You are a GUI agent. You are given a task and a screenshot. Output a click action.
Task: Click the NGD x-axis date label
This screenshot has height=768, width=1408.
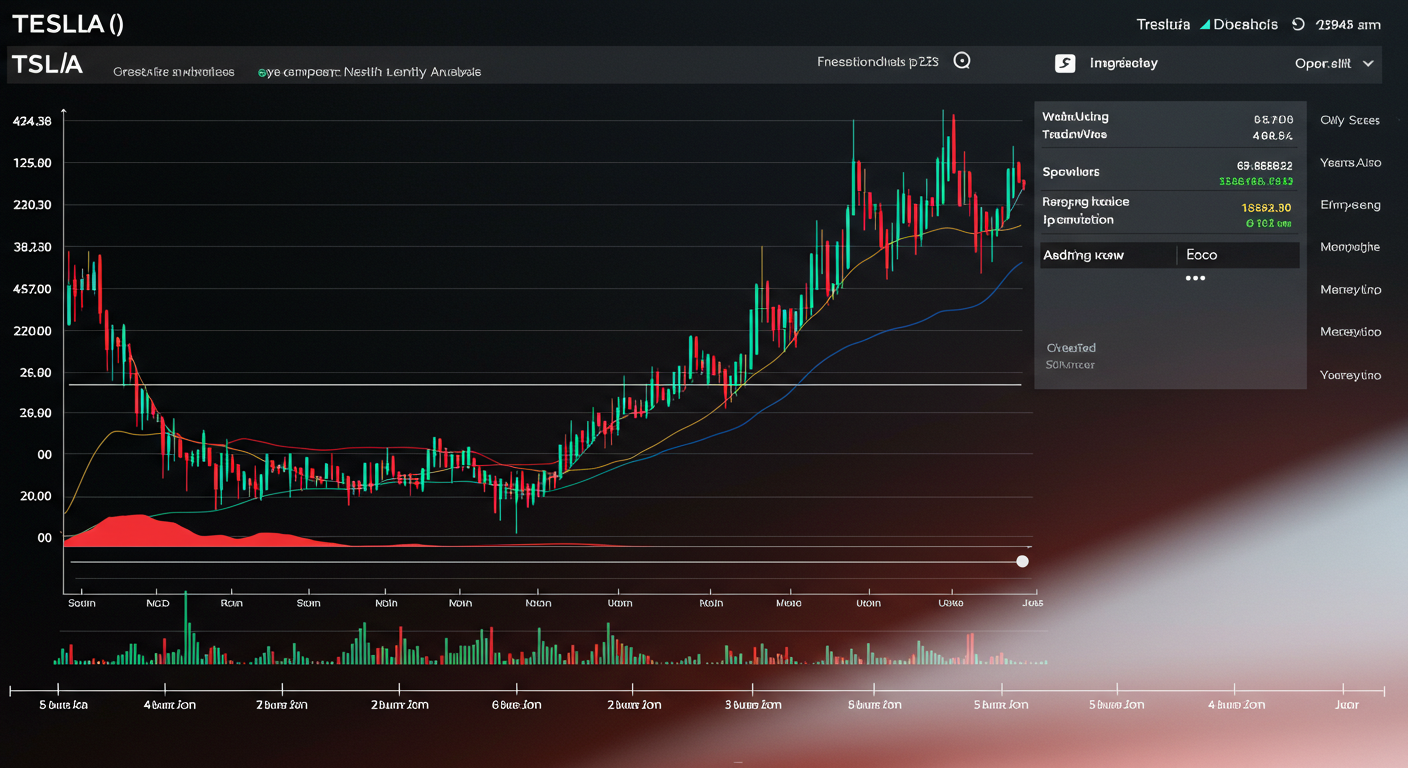157,604
